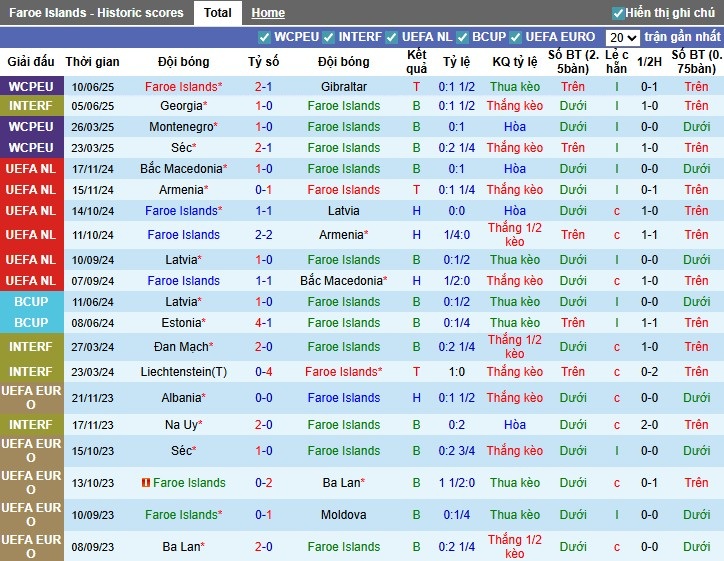Toggle the UEFA NL checkbox
724x561 pixels.
click(x=392, y=37)
